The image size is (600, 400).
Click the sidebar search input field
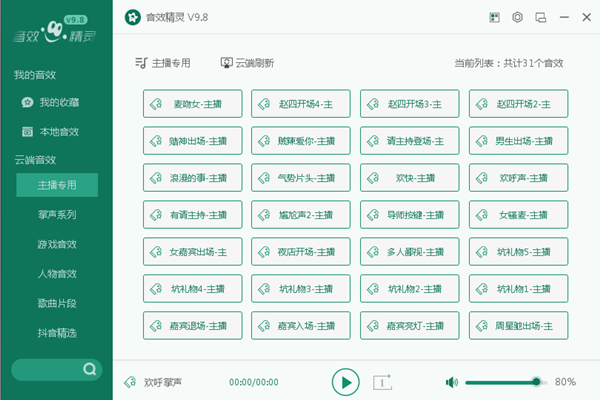click(x=45, y=370)
